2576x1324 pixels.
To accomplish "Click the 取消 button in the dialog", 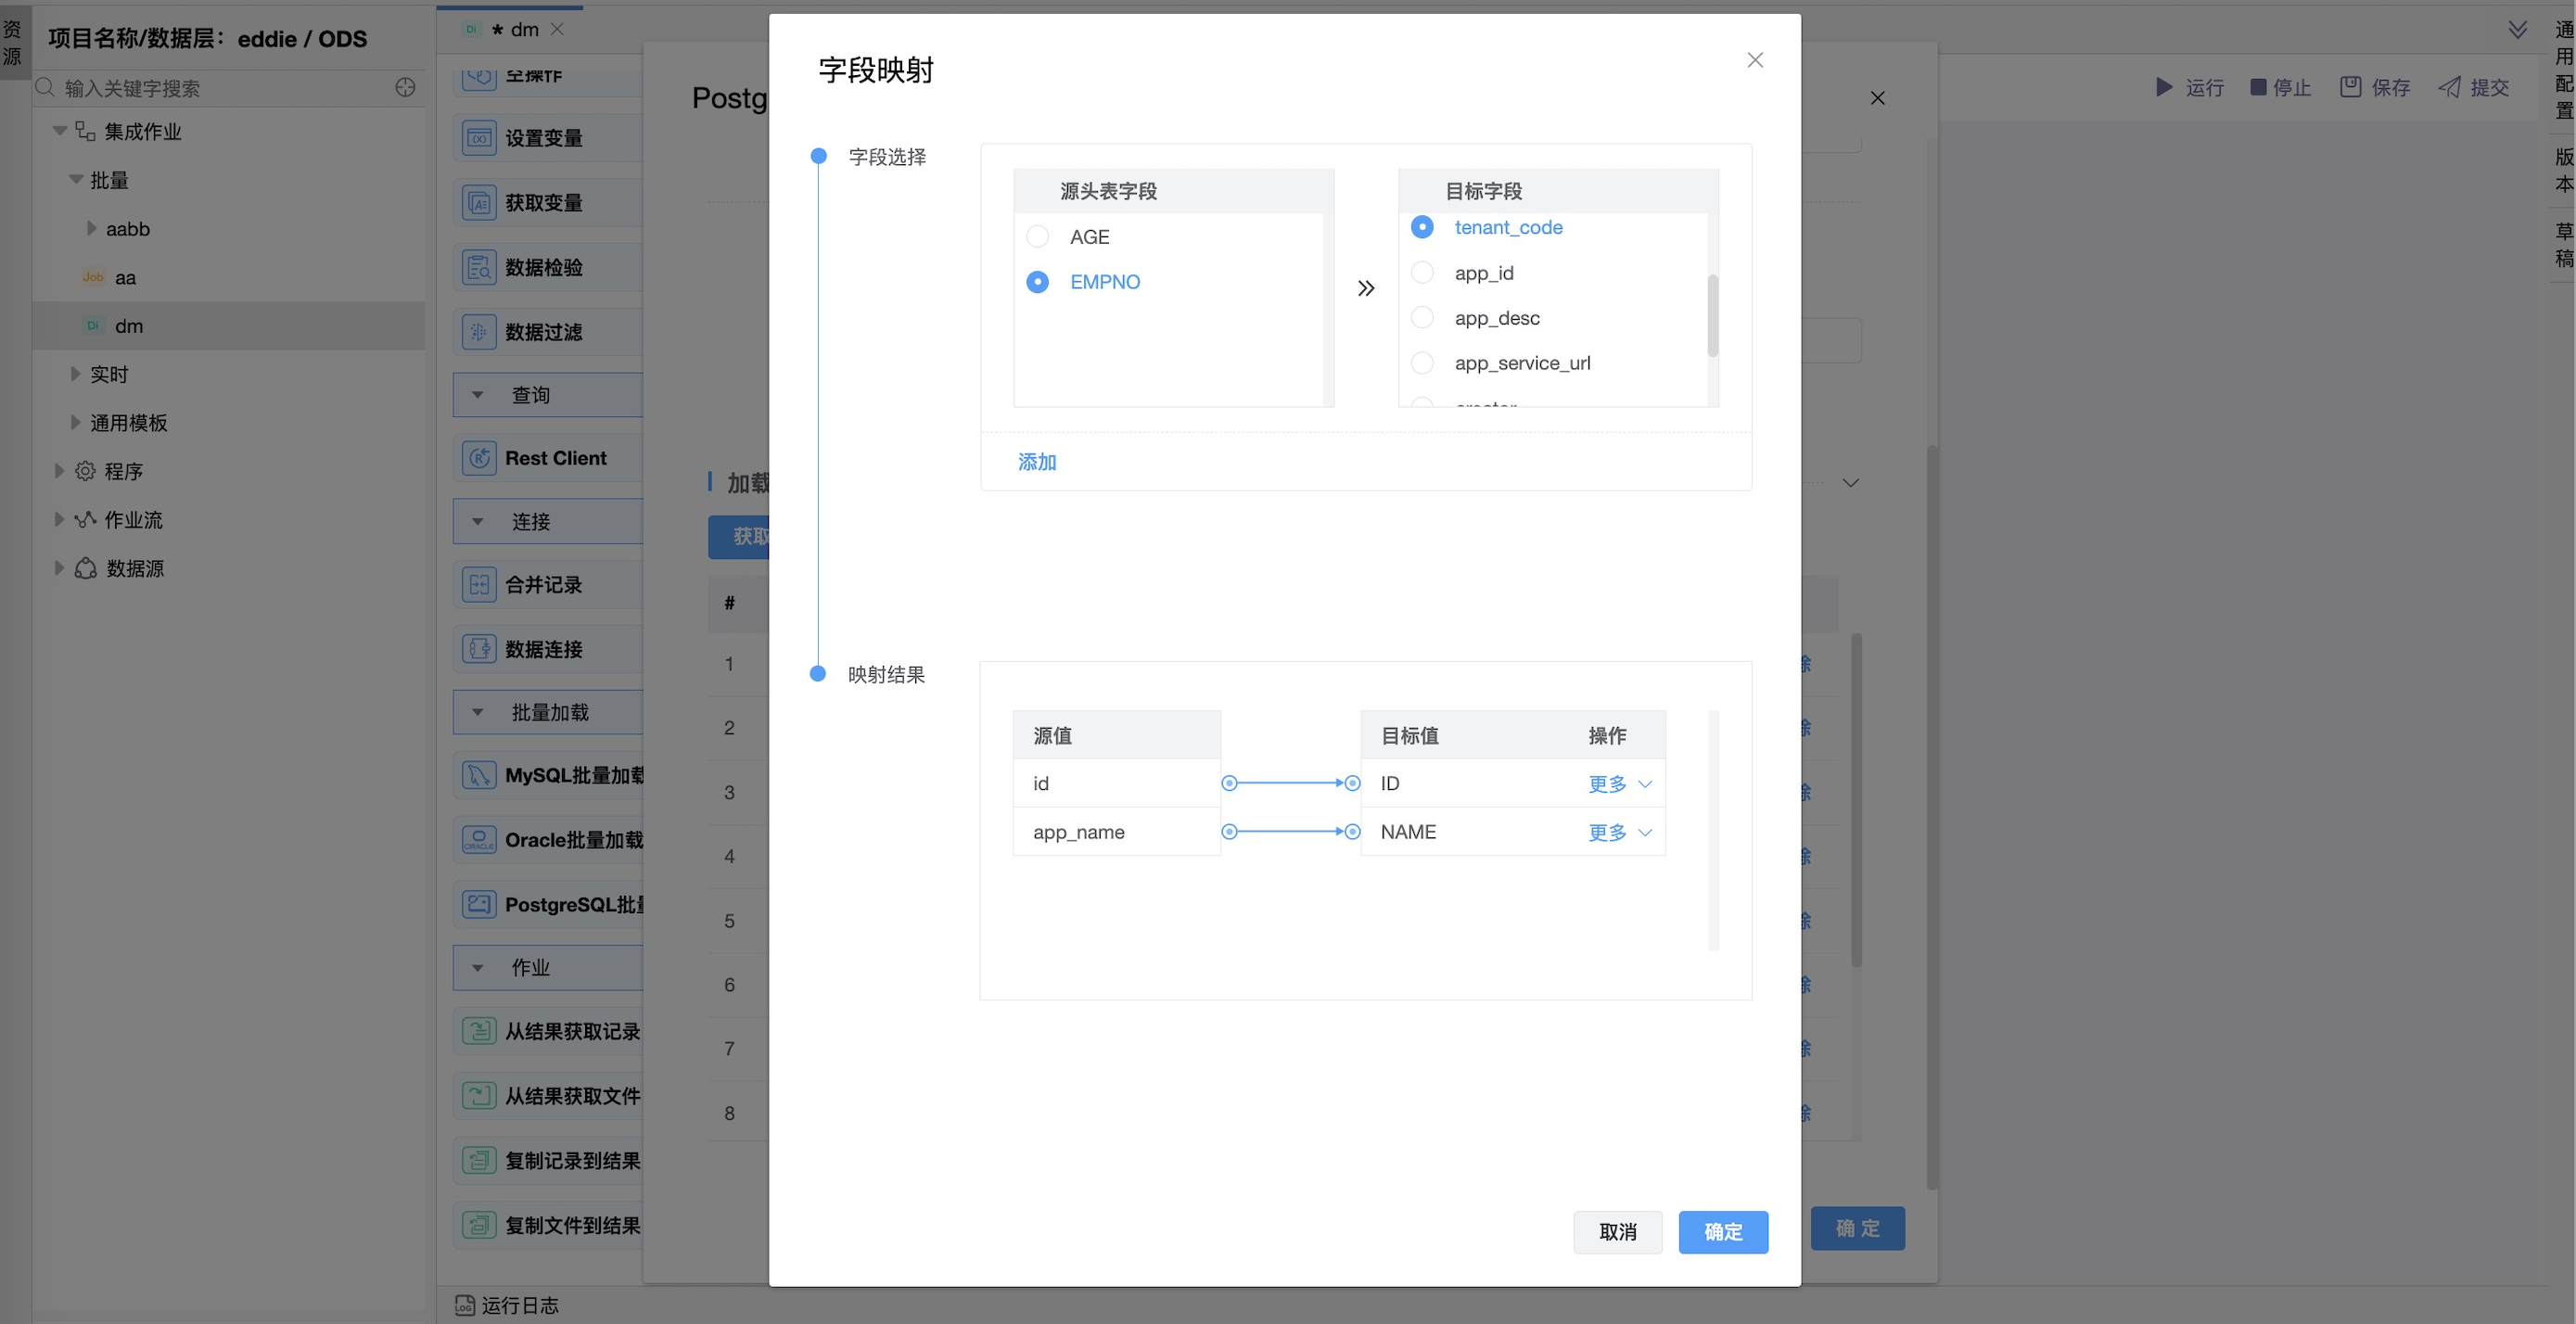I will [1617, 1232].
